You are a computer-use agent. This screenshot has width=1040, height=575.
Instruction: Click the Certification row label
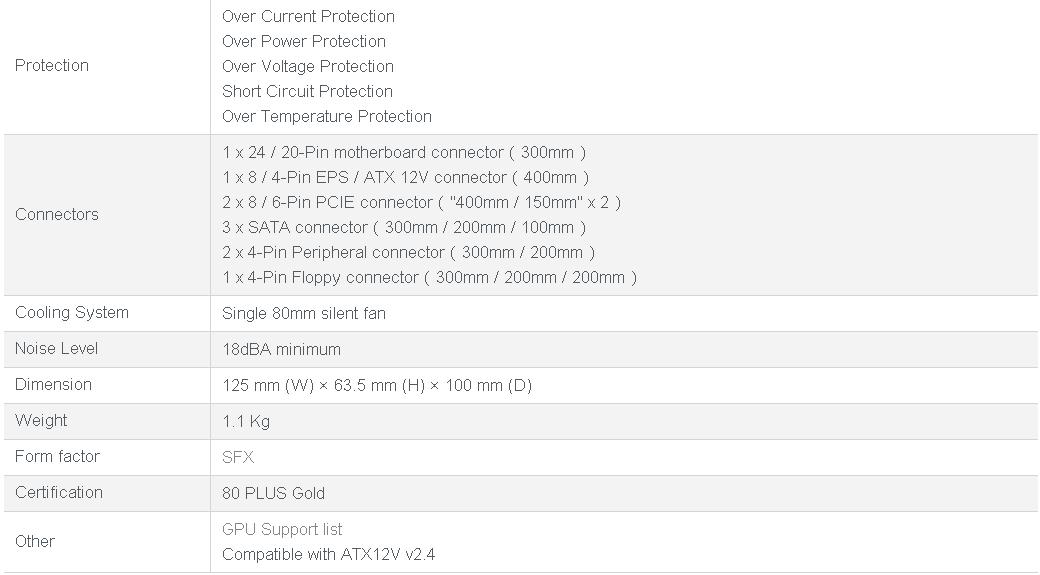(59, 493)
